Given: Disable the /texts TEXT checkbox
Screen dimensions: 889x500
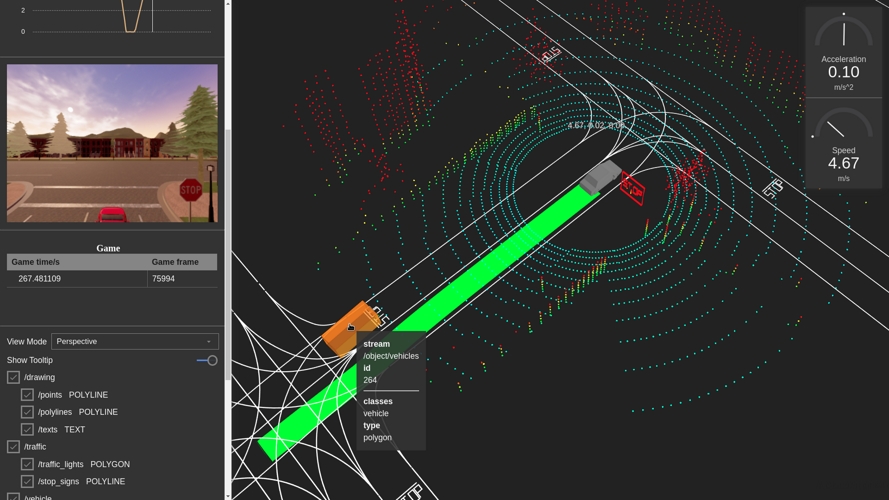Looking at the screenshot, I should tap(27, 430).
